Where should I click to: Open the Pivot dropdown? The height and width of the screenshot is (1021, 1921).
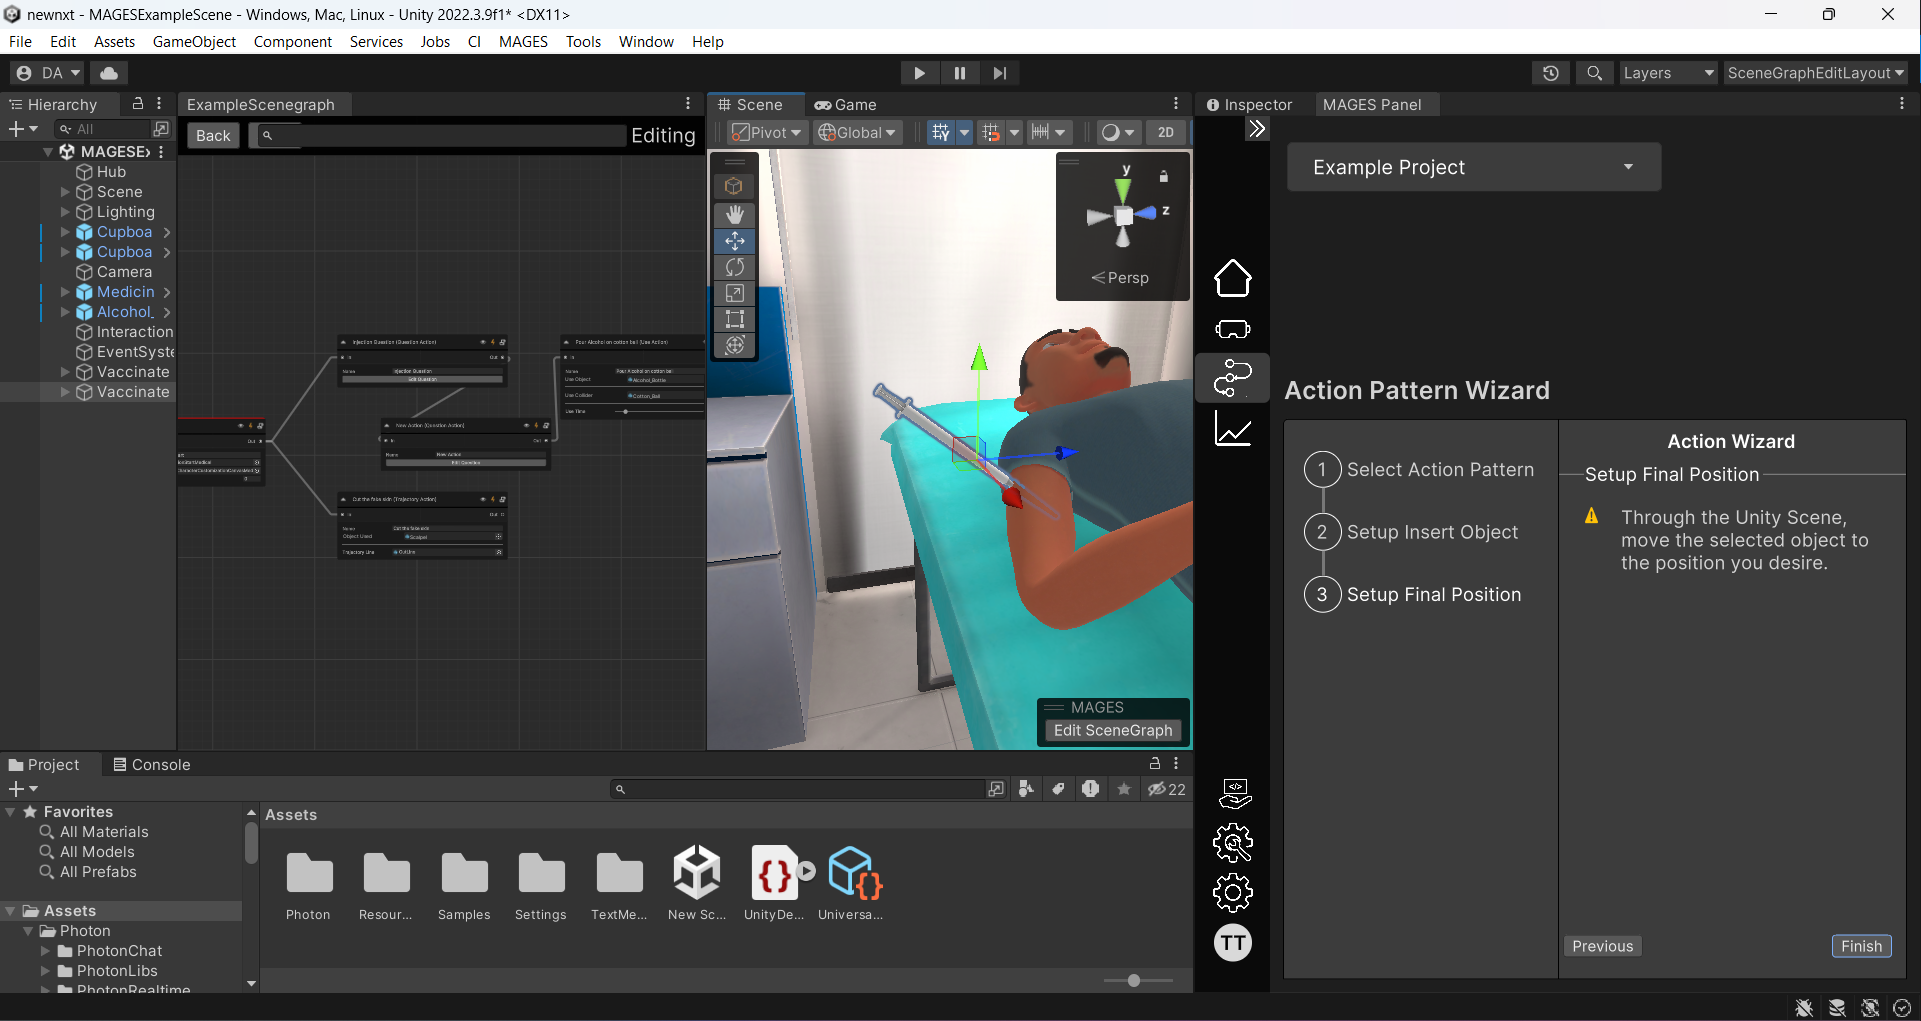[766, 132]
